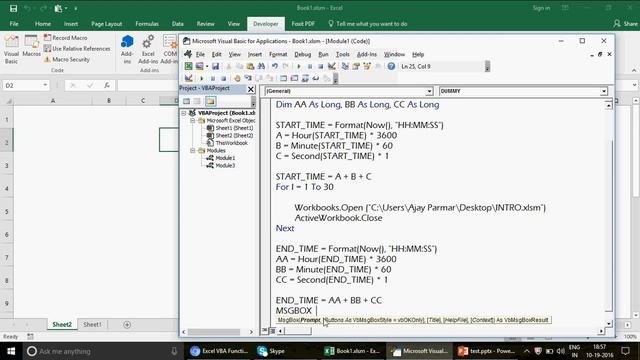Open the Tools menu in VBA editor
The image size is (640, 360).
click(342, 54)
